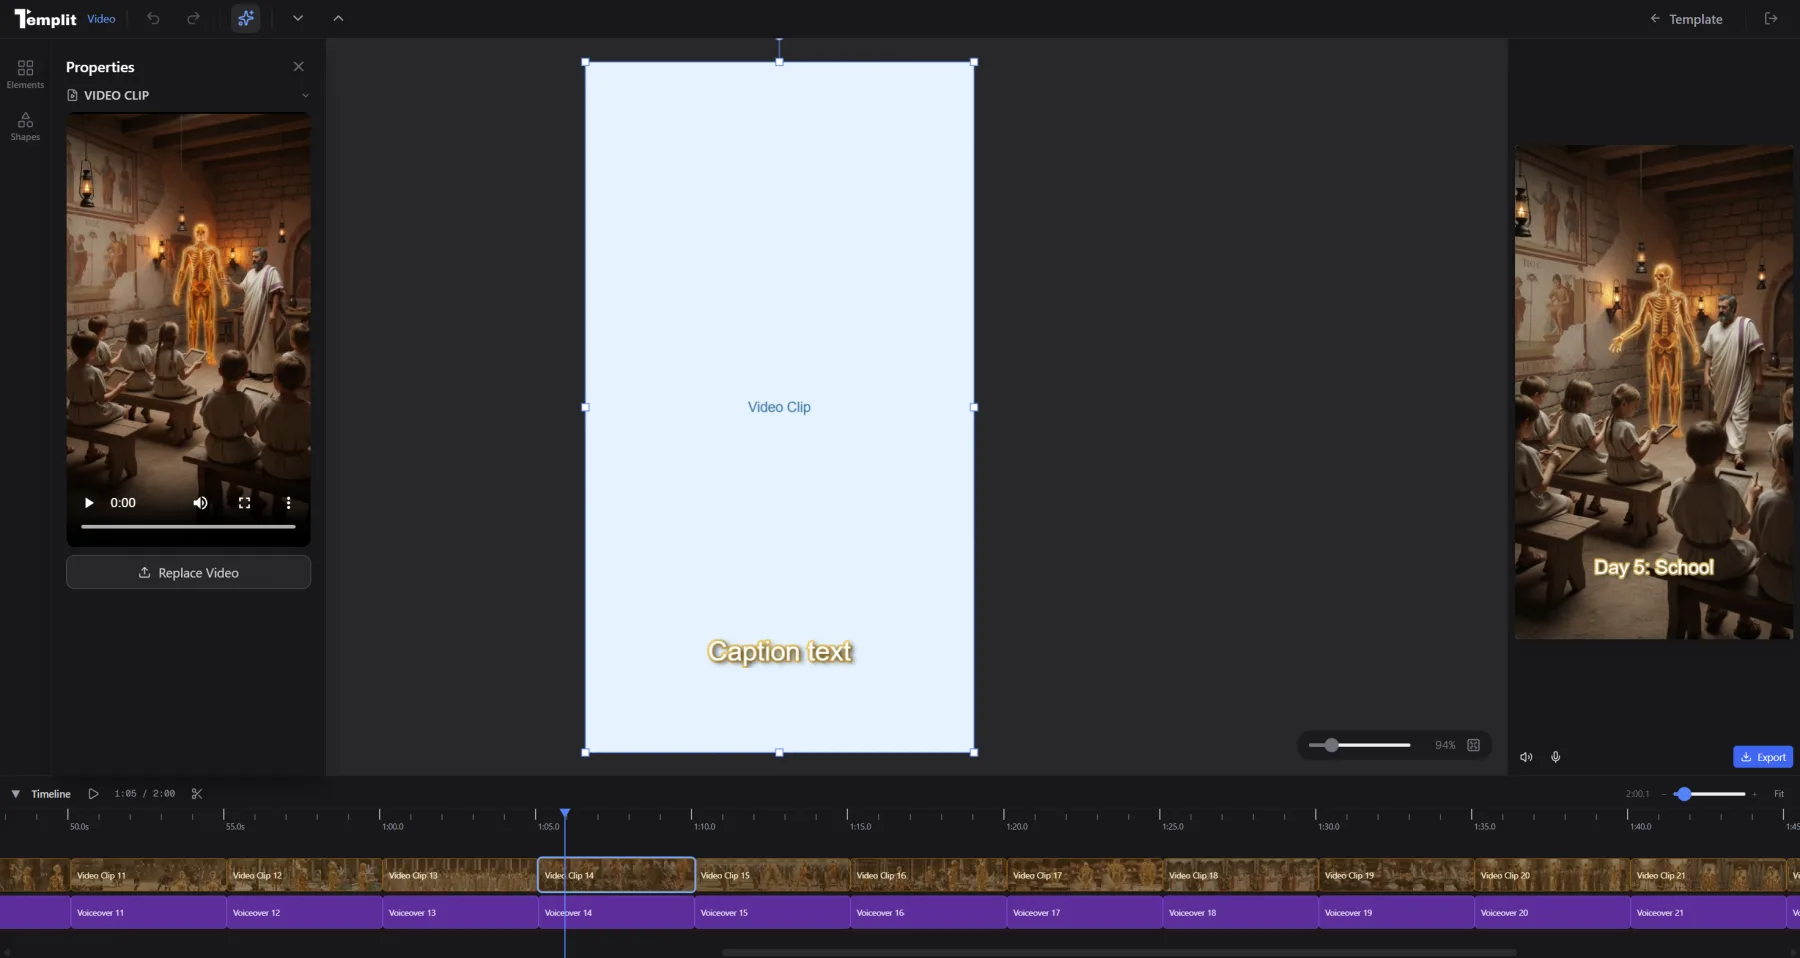Image resolution: width=1800 pixels, height=958 pixels.
Task: Select Voiceover 17 on timeline
Action: [1084, 912]
